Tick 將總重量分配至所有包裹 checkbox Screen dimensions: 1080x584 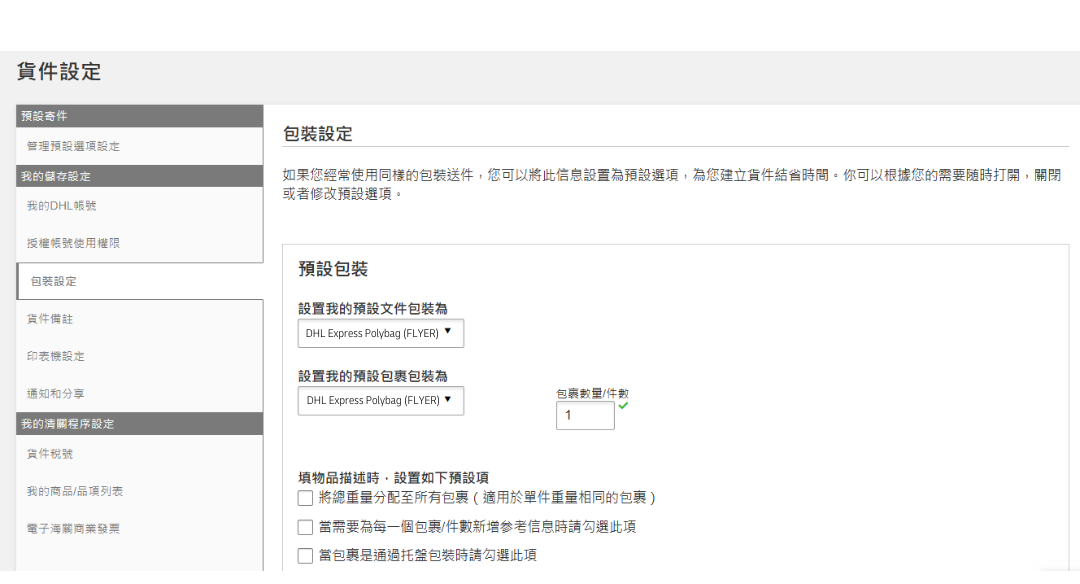(305, 498)
